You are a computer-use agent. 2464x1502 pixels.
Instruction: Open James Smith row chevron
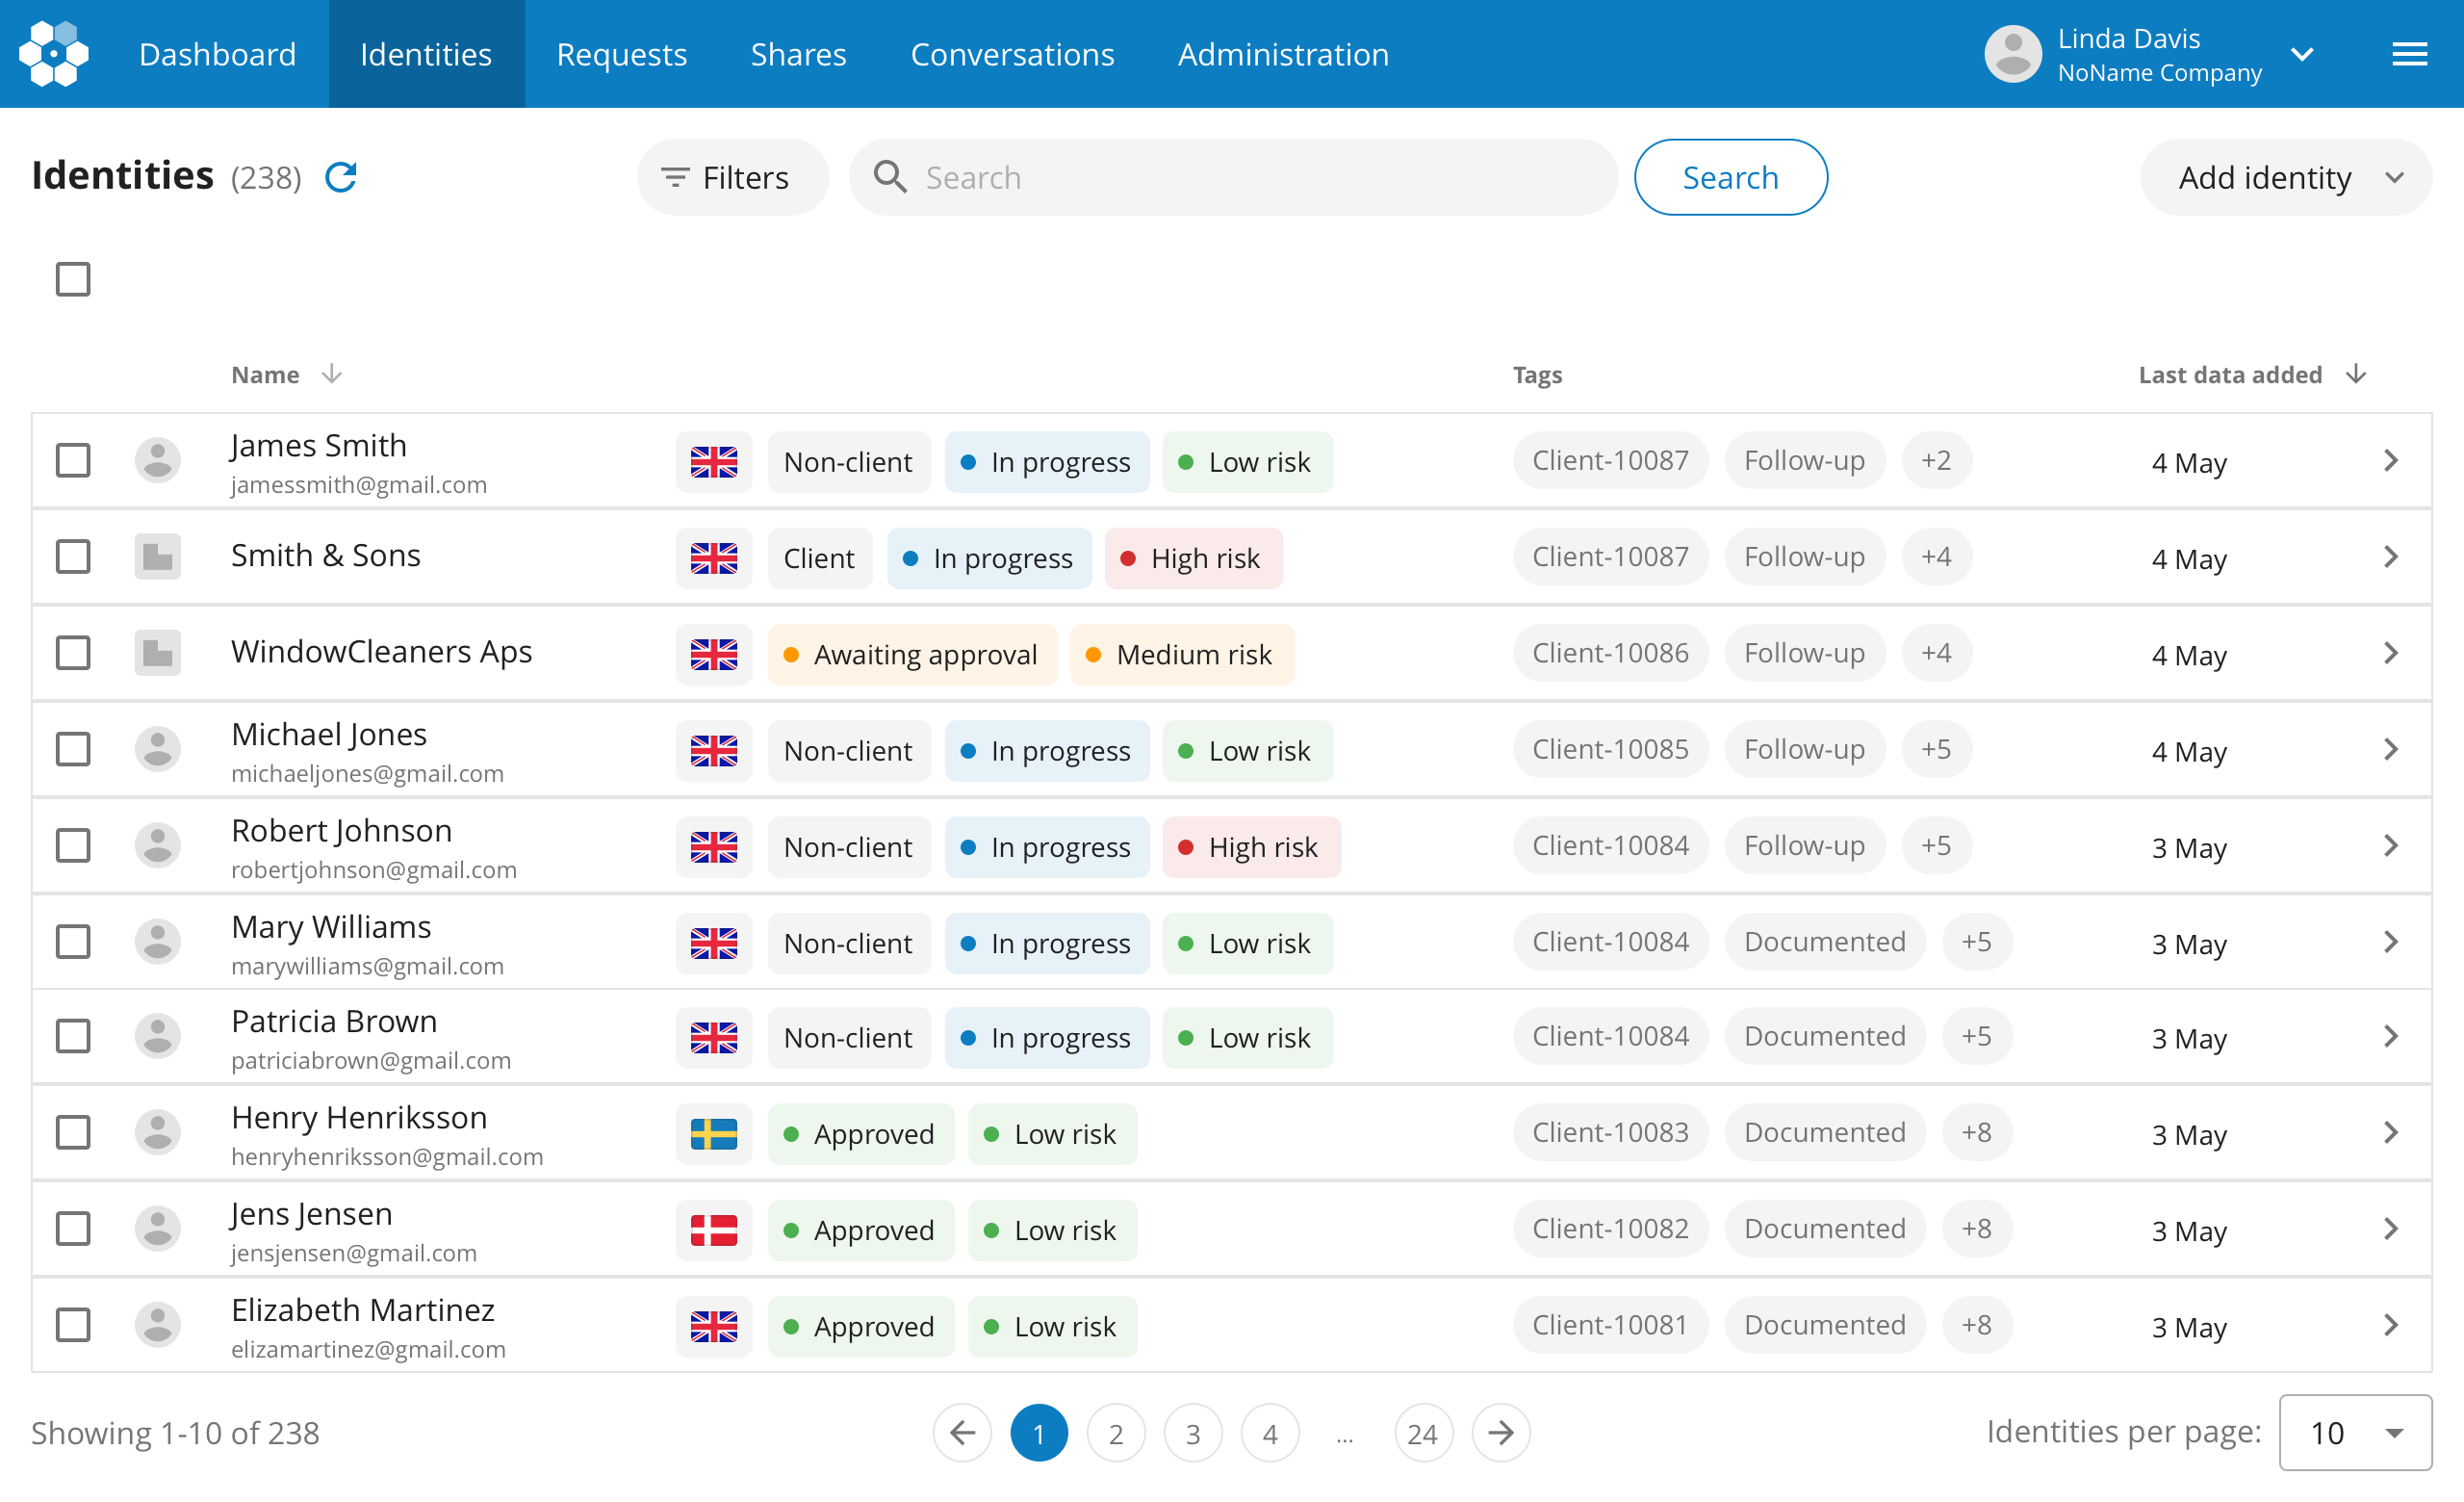[x=2390, y=461]
